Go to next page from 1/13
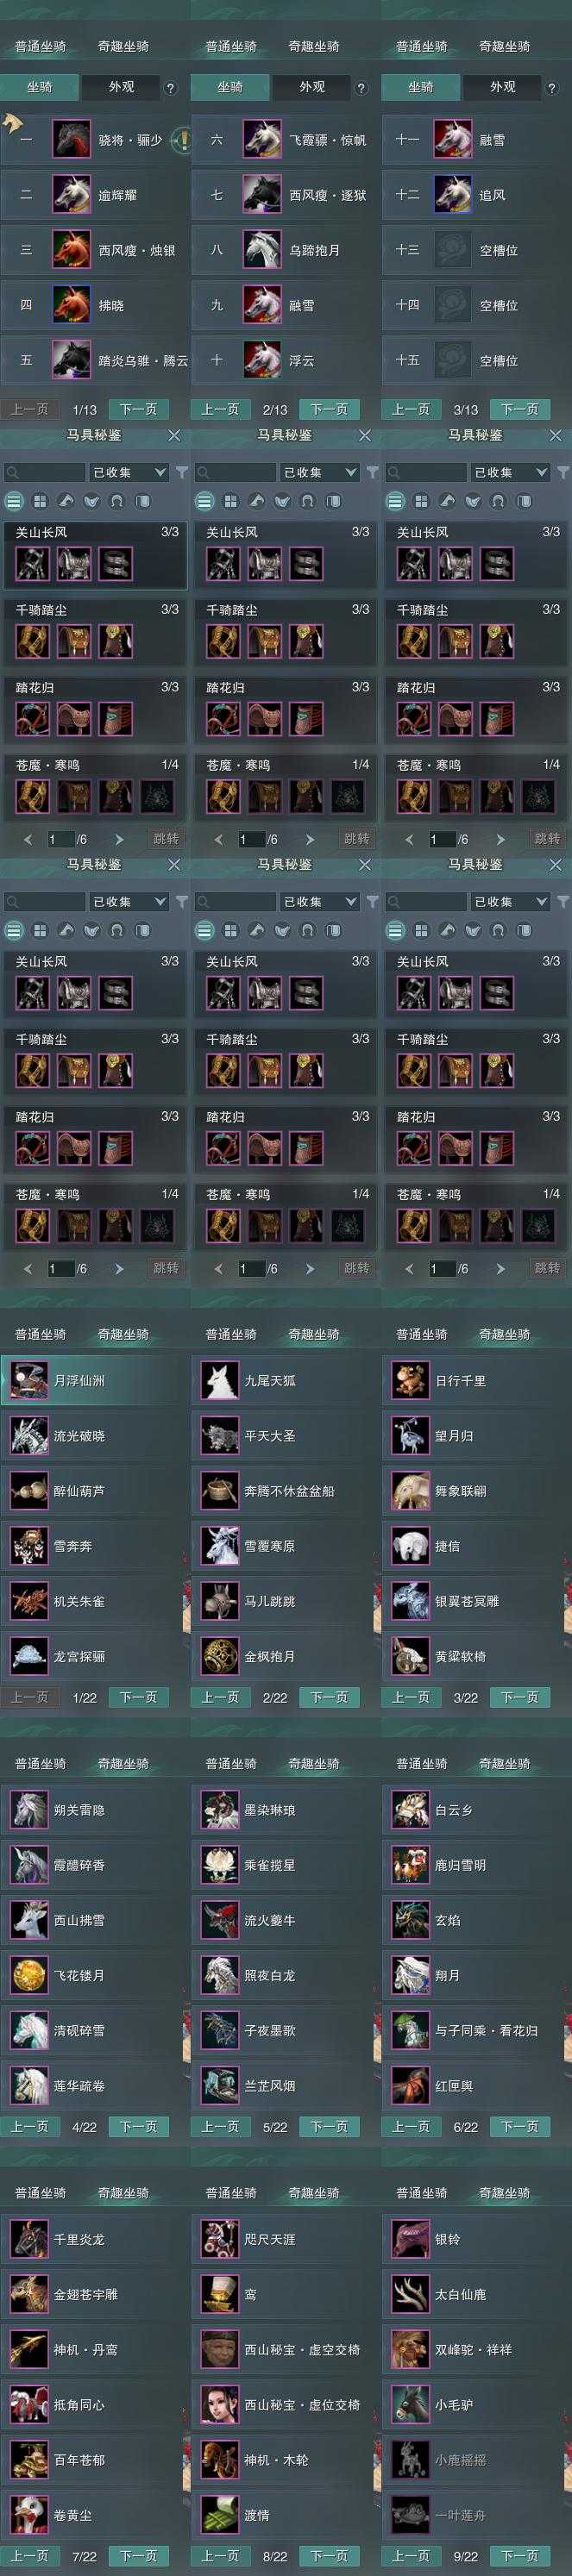This screenshot has height=2576, width=572. tap(138, 409)
